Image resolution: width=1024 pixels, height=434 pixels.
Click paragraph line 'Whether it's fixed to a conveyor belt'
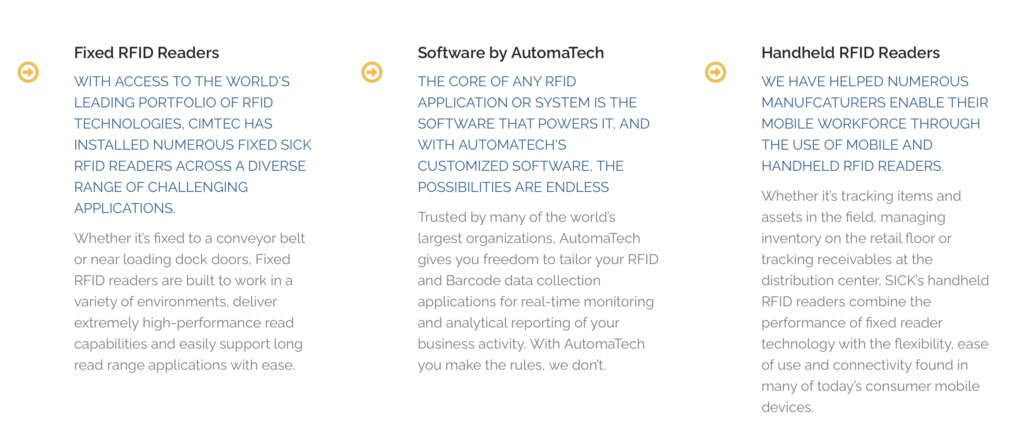coord(189,239)
